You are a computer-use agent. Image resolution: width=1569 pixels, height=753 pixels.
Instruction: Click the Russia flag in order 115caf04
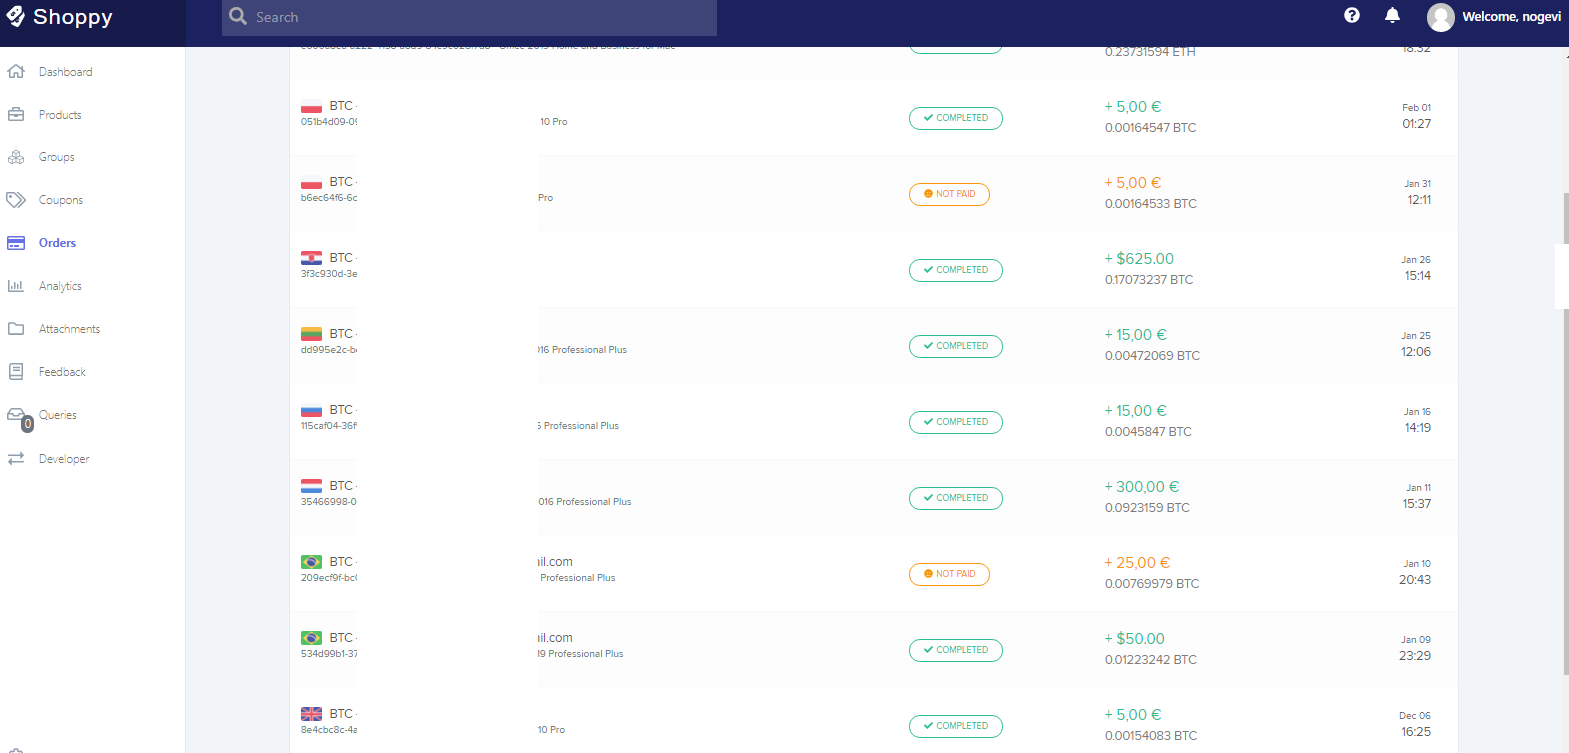point(311,410)
